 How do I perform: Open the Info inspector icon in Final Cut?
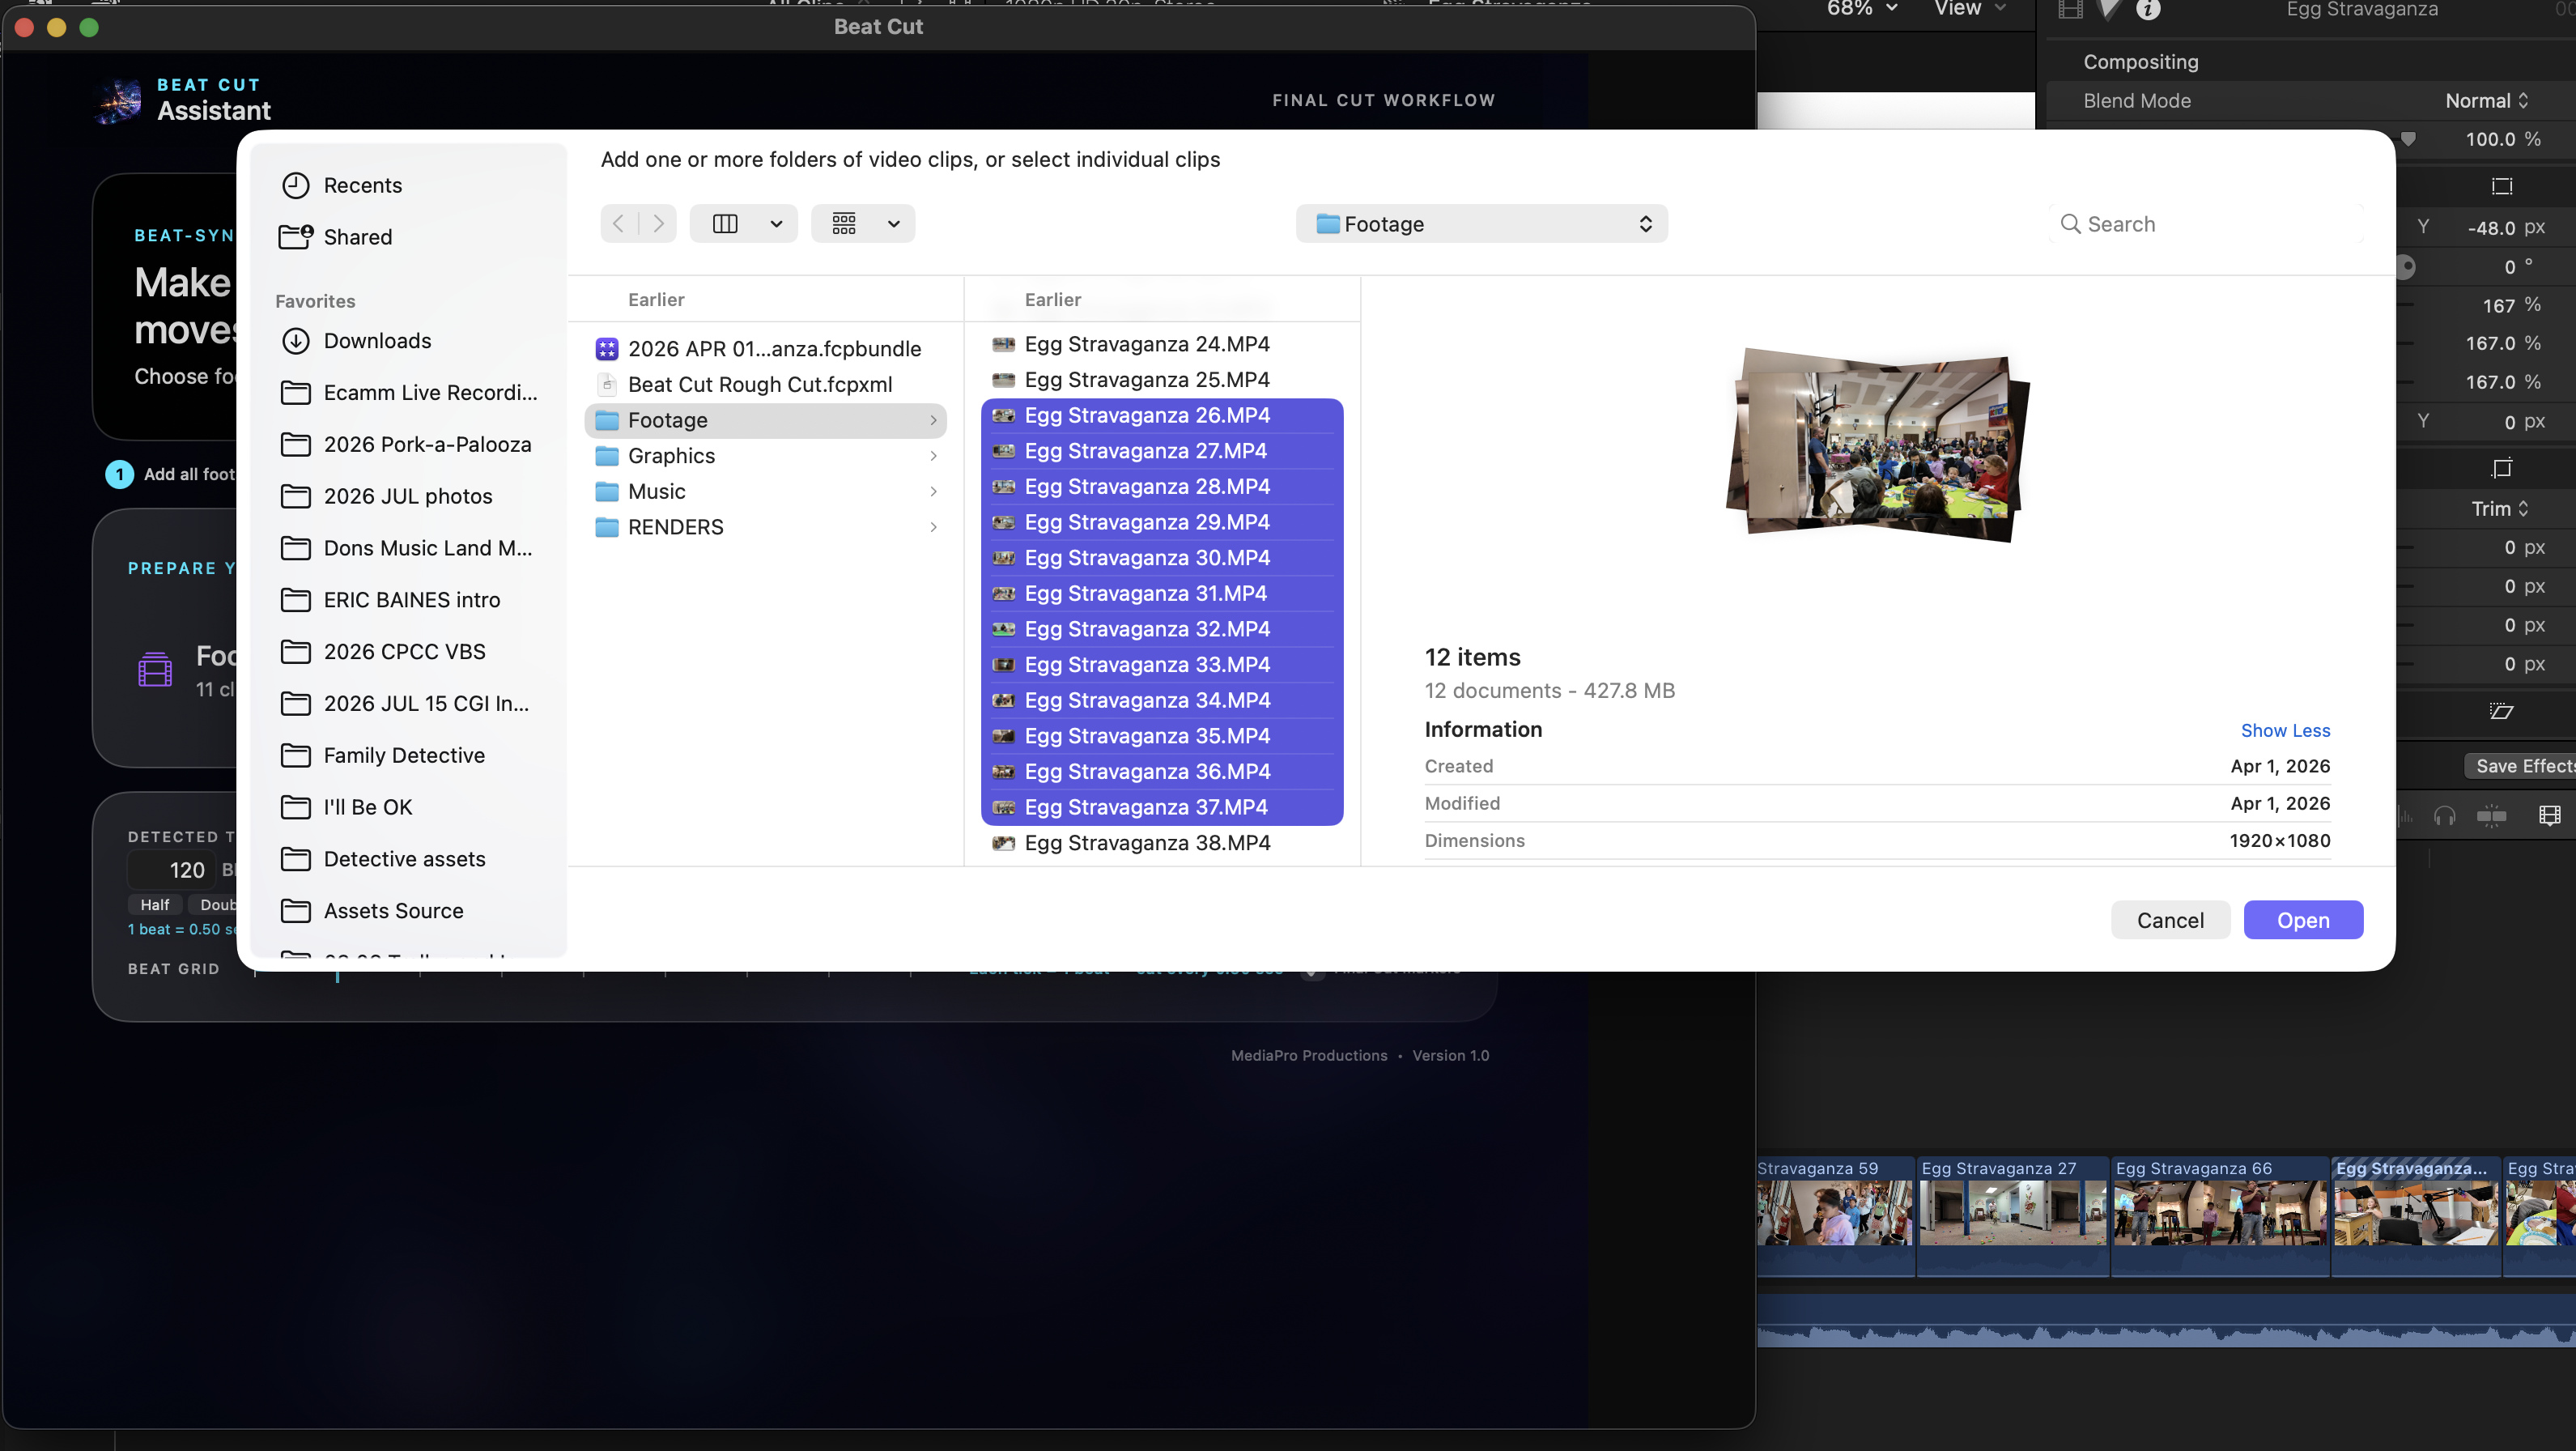pos(2148,10)
